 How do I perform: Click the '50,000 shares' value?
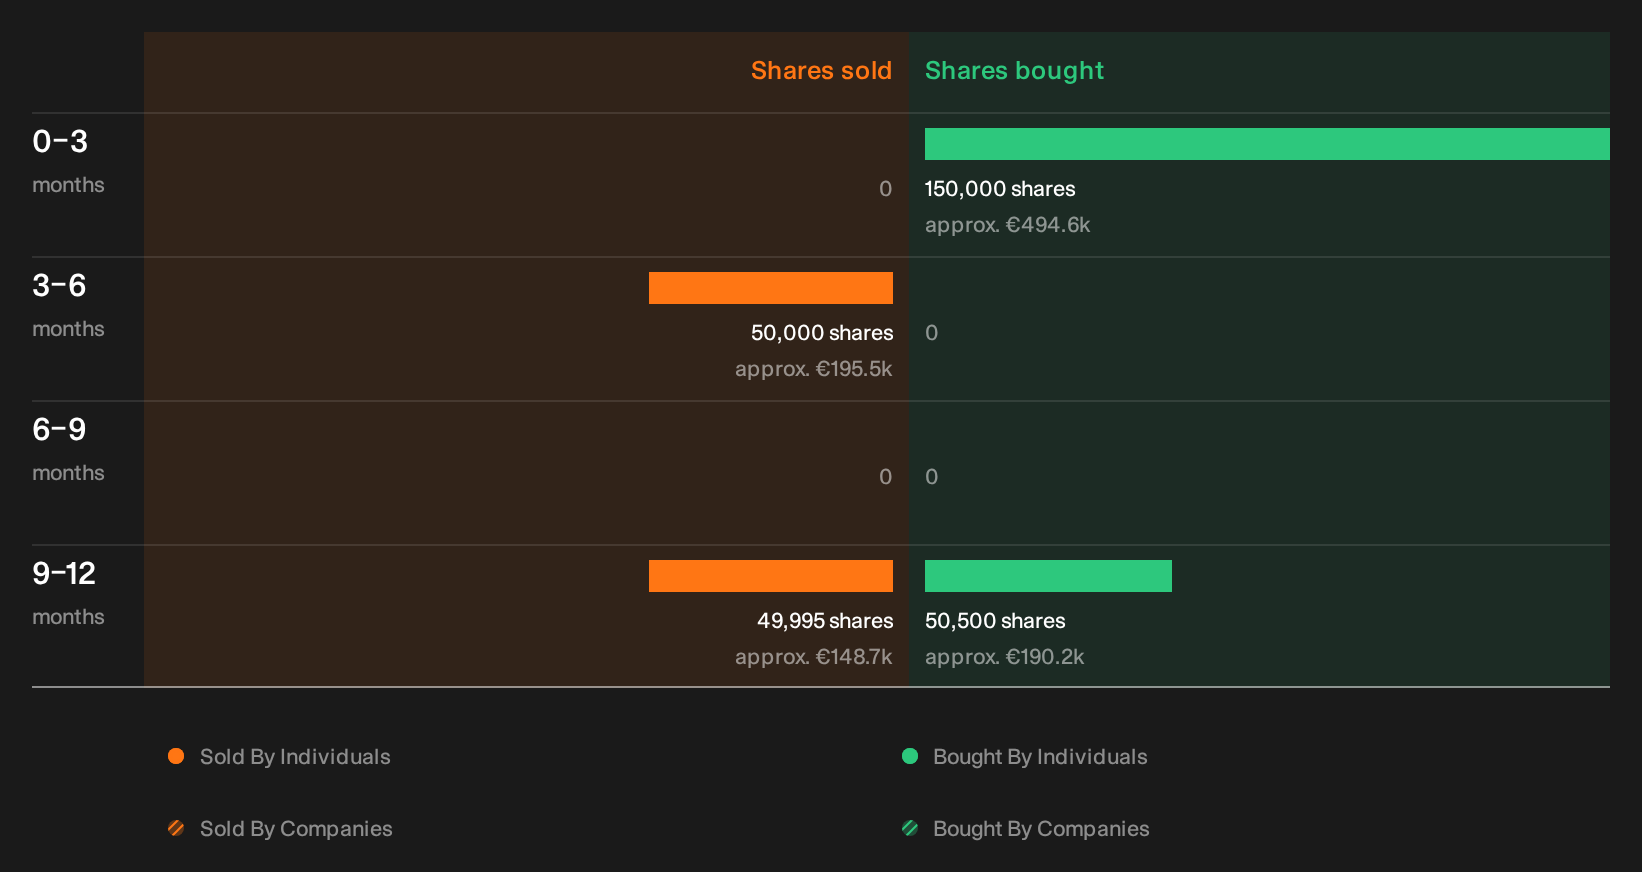822,333
